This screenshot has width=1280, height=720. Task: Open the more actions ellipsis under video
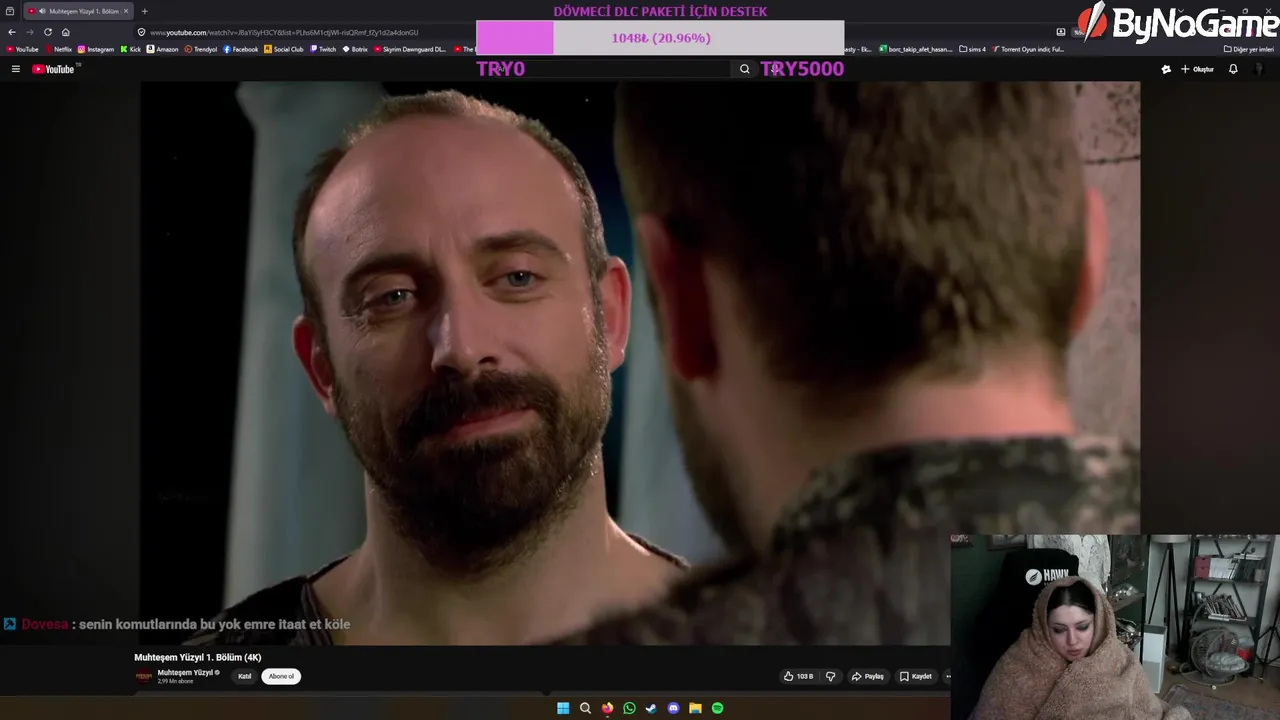pyautogui.click(x=947, y=676)
